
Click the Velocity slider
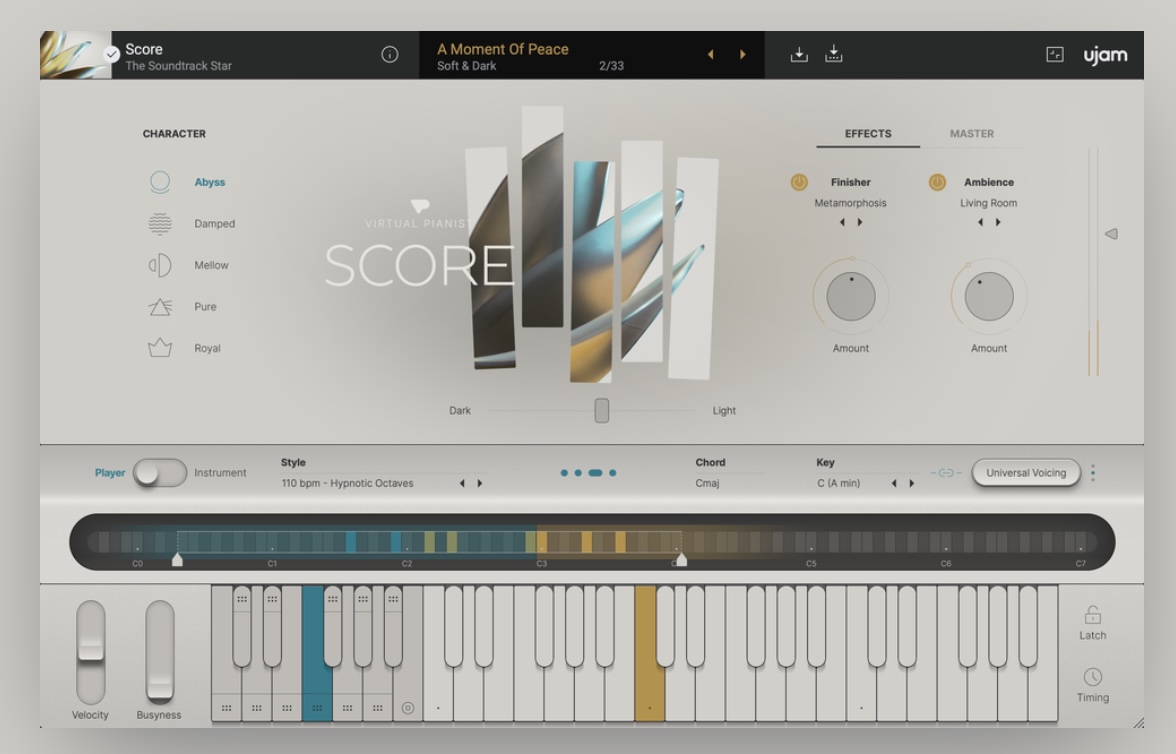[x=91, y=651]
